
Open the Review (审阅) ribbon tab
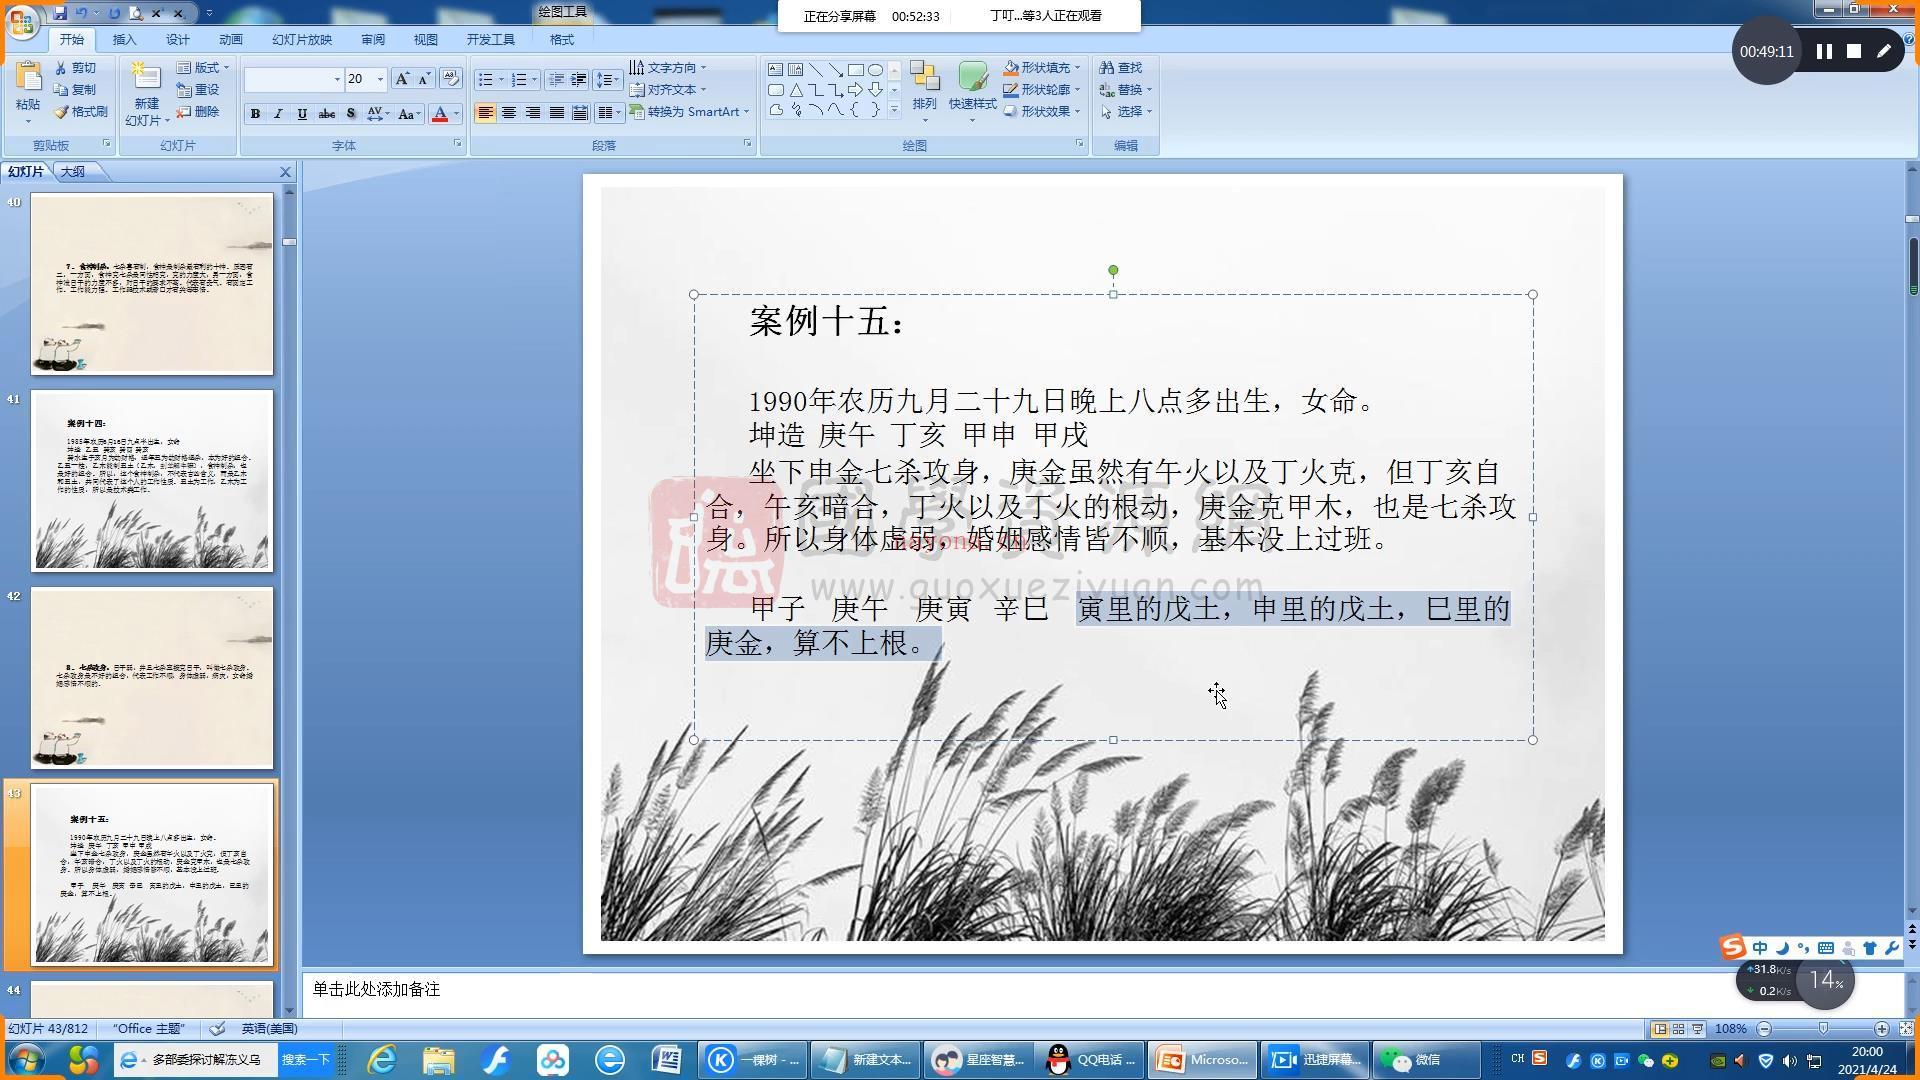pos(373,39)
